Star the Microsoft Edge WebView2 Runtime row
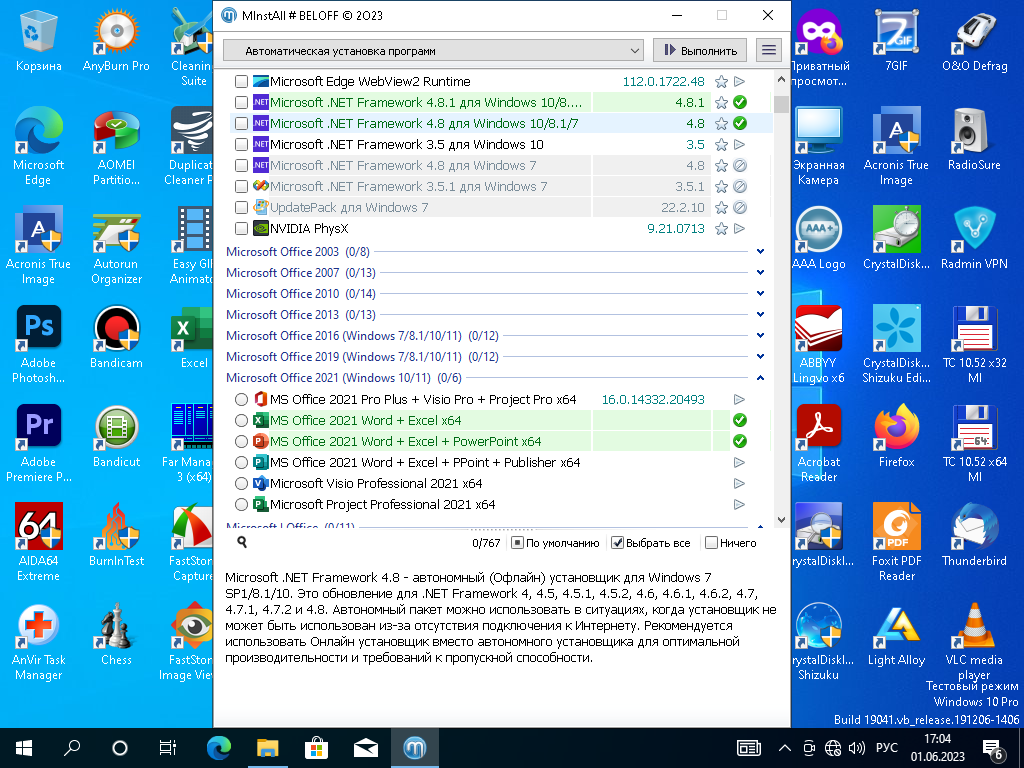1024x768 pixels. tap(721, 82)
